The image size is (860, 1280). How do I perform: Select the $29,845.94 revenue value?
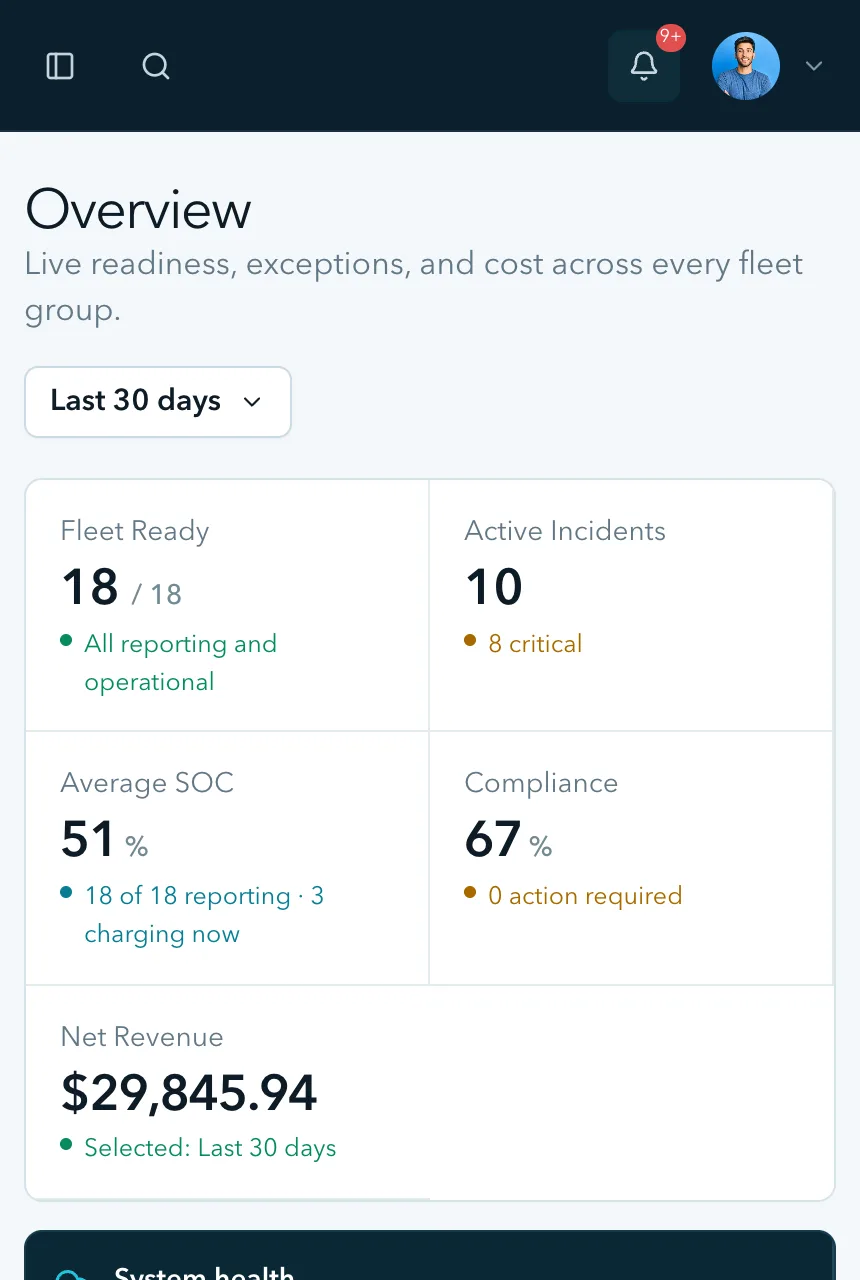[x=189, y=1093]
